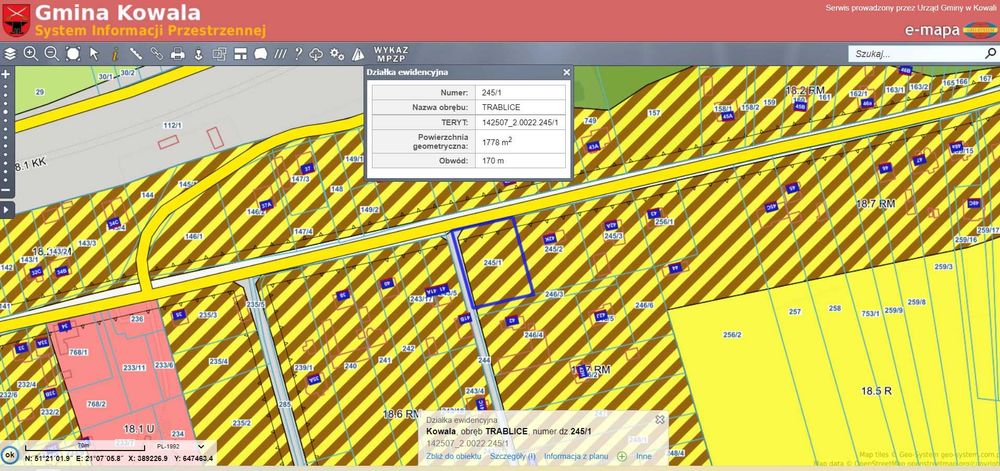Click the Zbliż do obiektu link
Screen dimensions: 1000x471
pos(453,456)
